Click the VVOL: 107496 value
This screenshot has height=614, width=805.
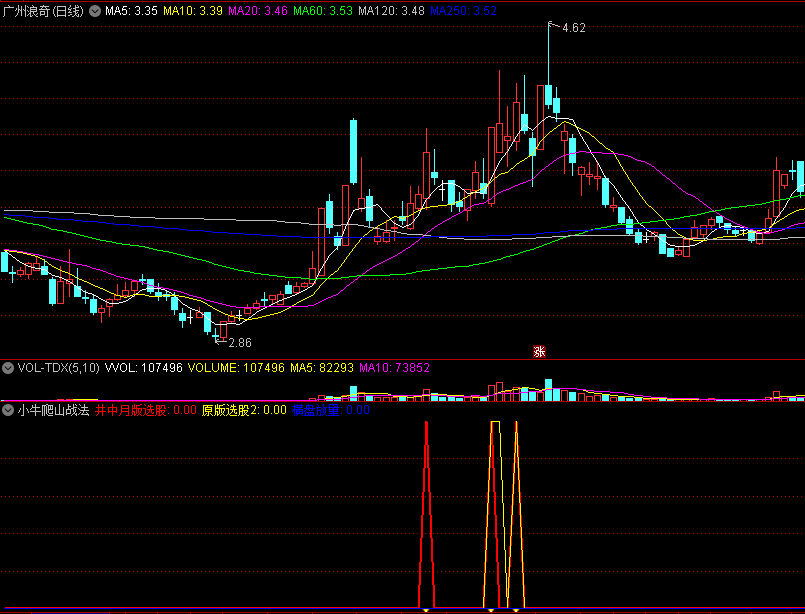pyautogui.click(x=144, y=368)
